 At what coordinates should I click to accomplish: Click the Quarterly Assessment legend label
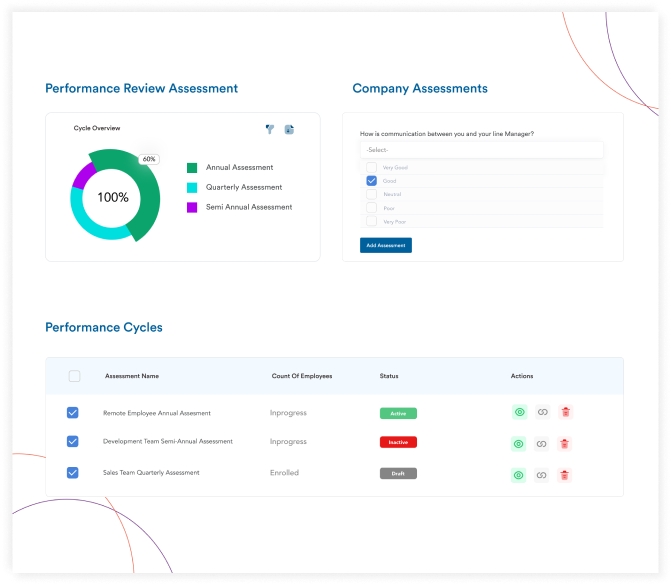[x=244, y=187]
